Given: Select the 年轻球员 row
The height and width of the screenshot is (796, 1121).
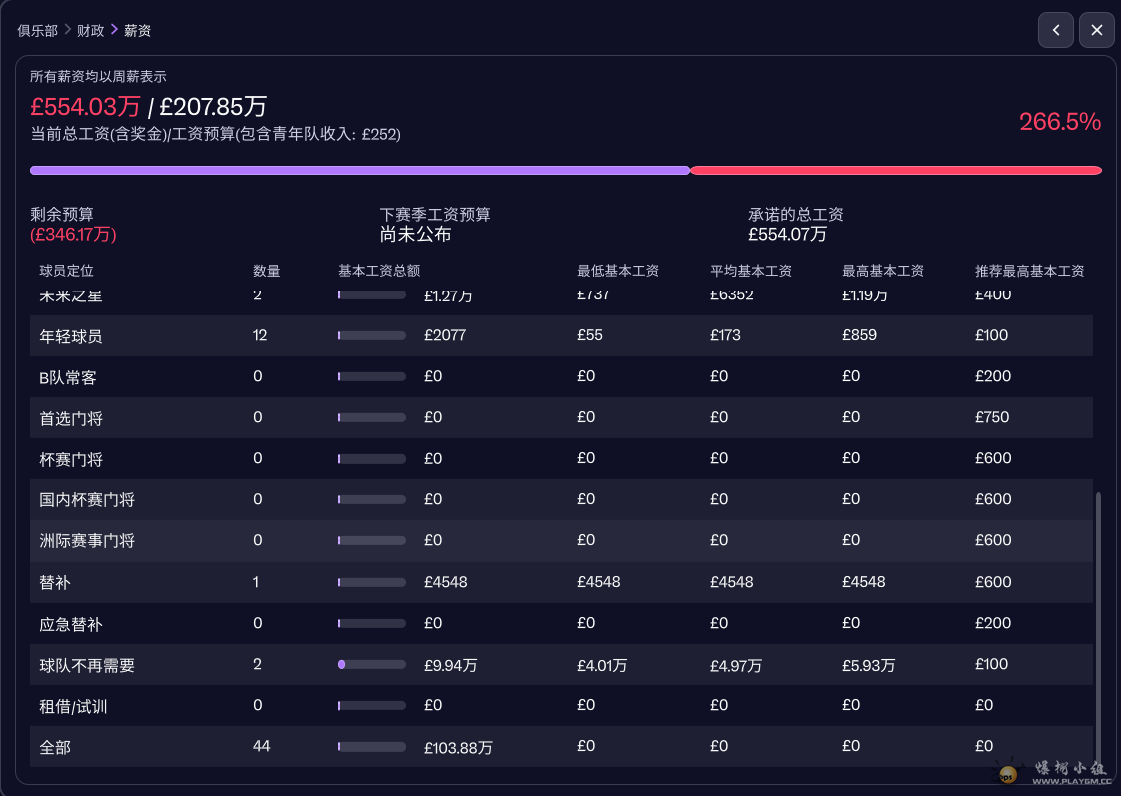Looking at the screenshot, I should coord(560,335).
